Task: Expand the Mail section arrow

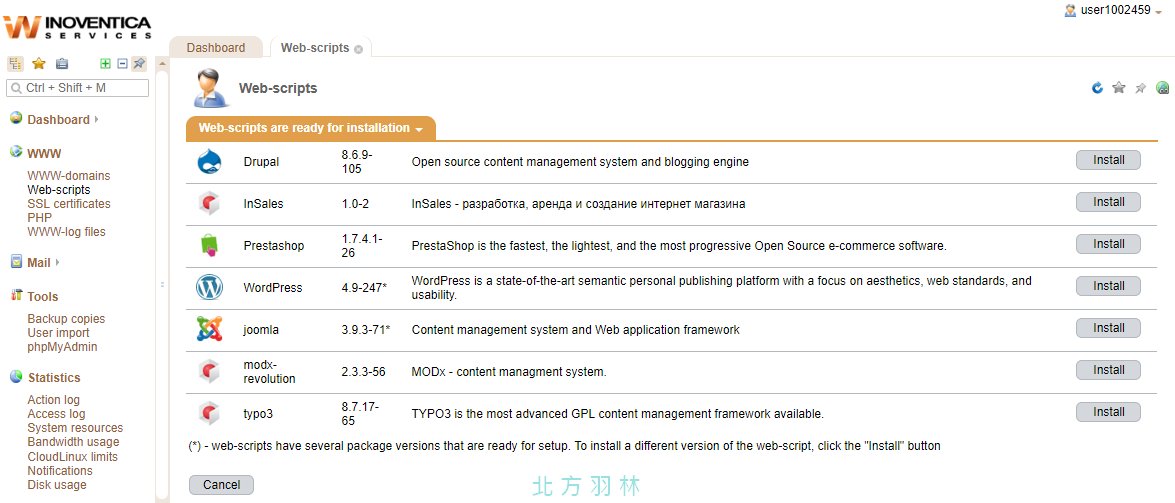Action: click(x=57, y=262)
